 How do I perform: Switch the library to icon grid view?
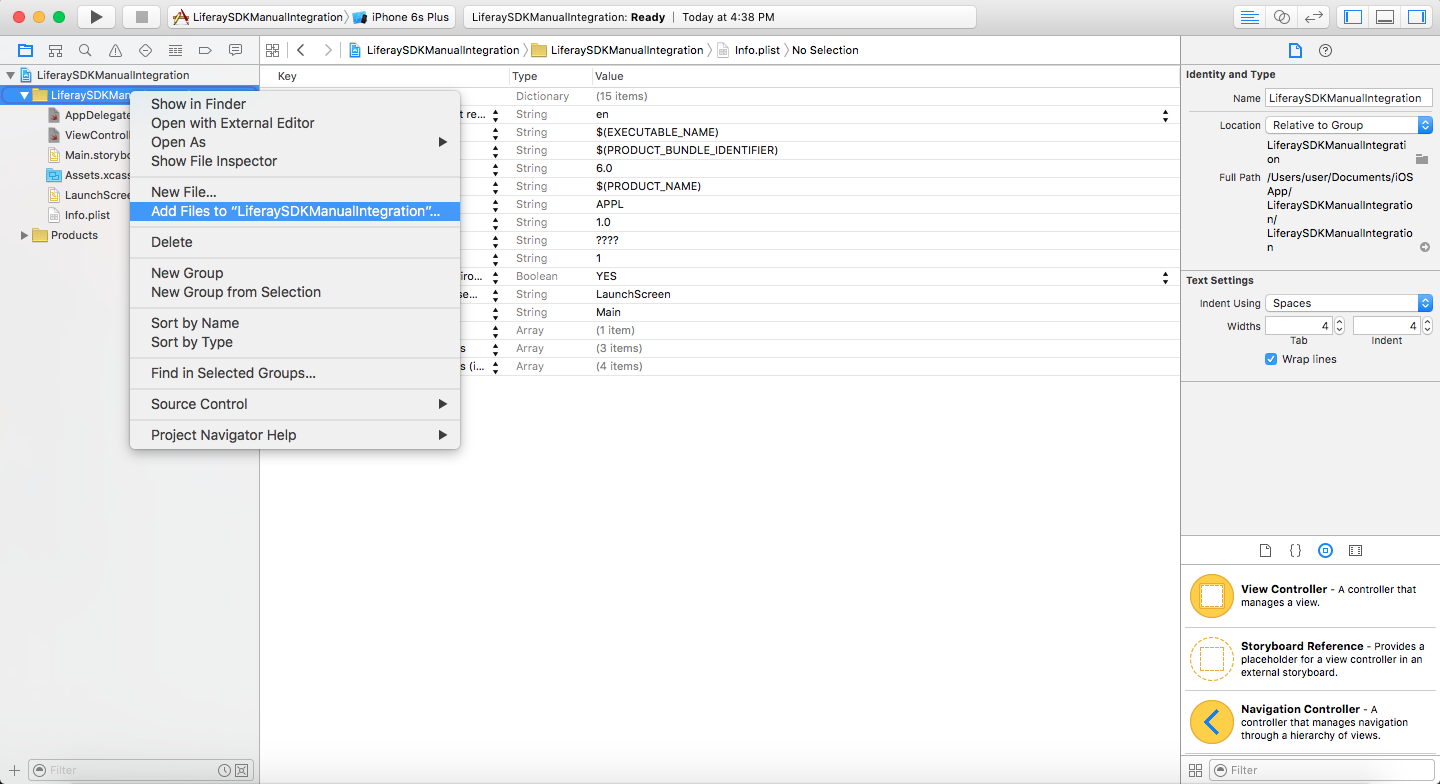point(1195,770)
